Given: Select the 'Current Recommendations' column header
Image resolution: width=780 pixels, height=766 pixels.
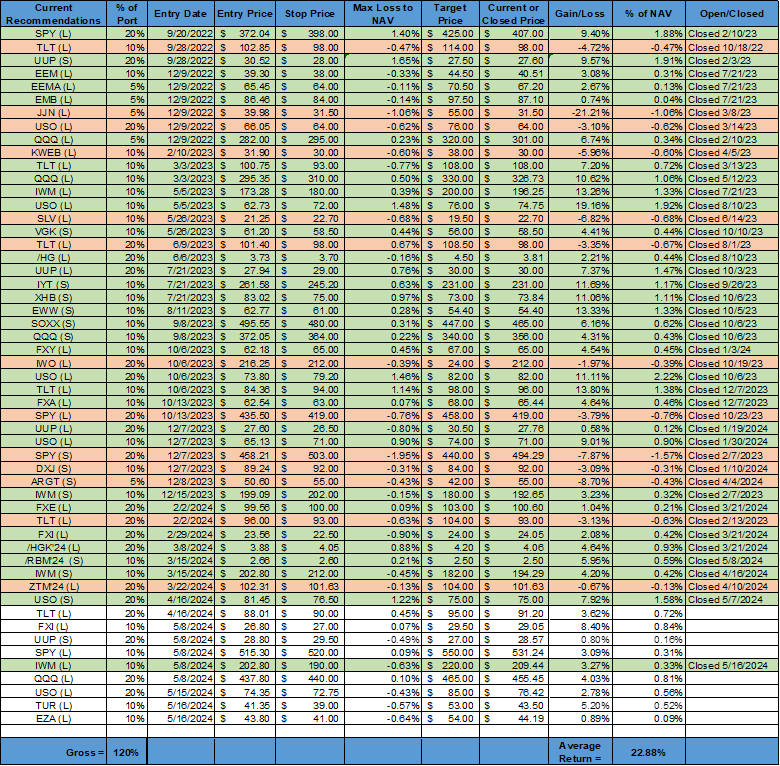Looking at the screenshot, I should (53, 14).
